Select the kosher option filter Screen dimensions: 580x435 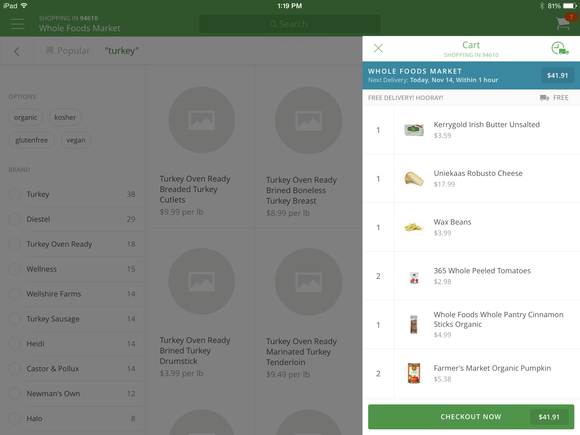65,118
